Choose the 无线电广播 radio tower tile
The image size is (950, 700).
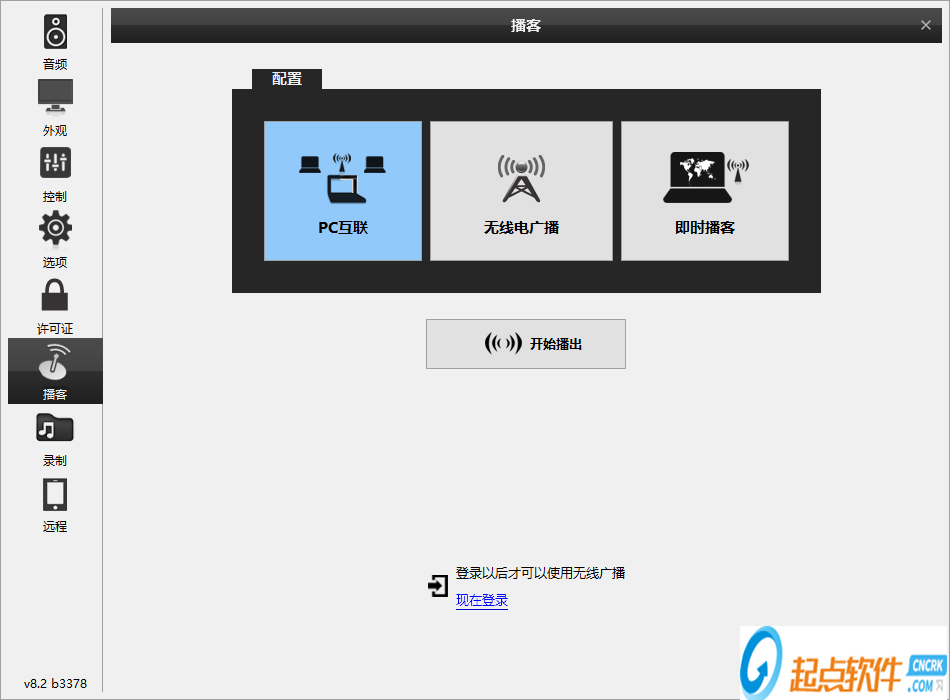[x=521, y=191]
